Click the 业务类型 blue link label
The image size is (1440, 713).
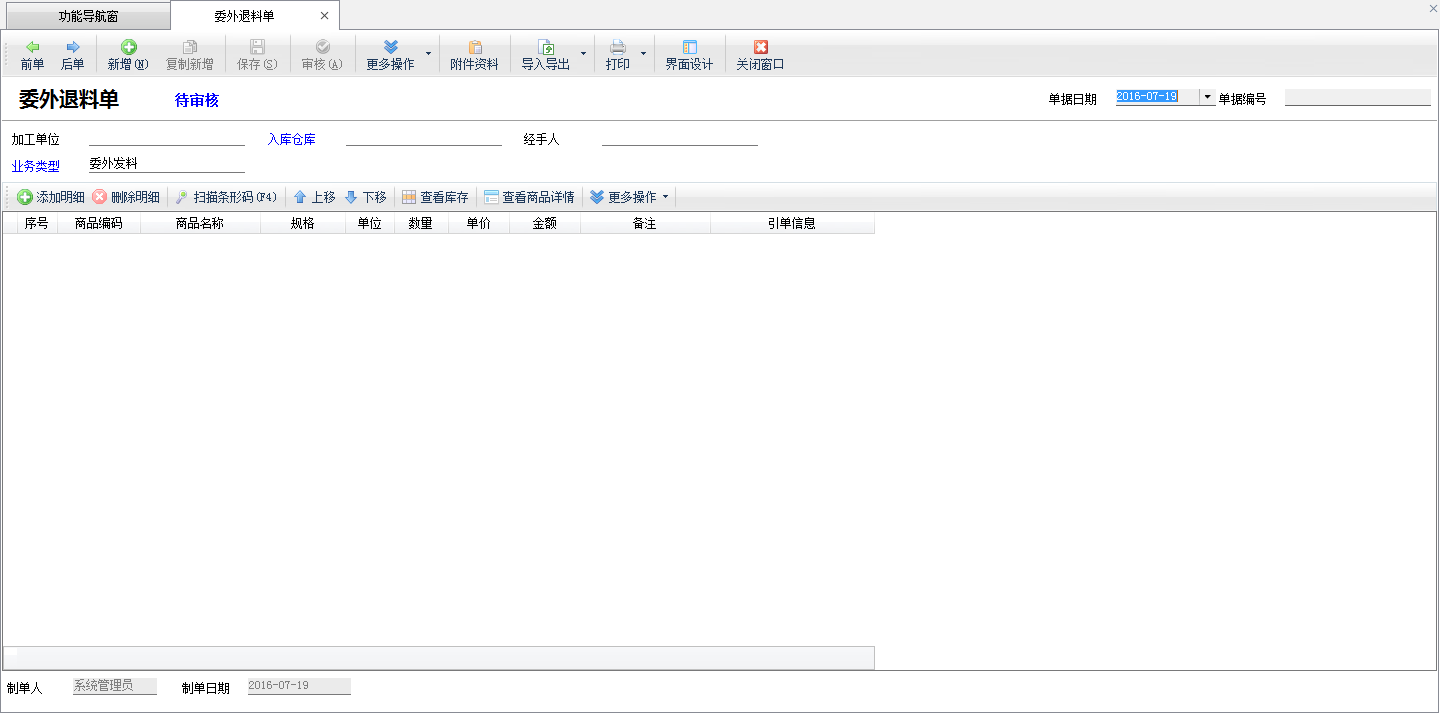click(35, 166)
